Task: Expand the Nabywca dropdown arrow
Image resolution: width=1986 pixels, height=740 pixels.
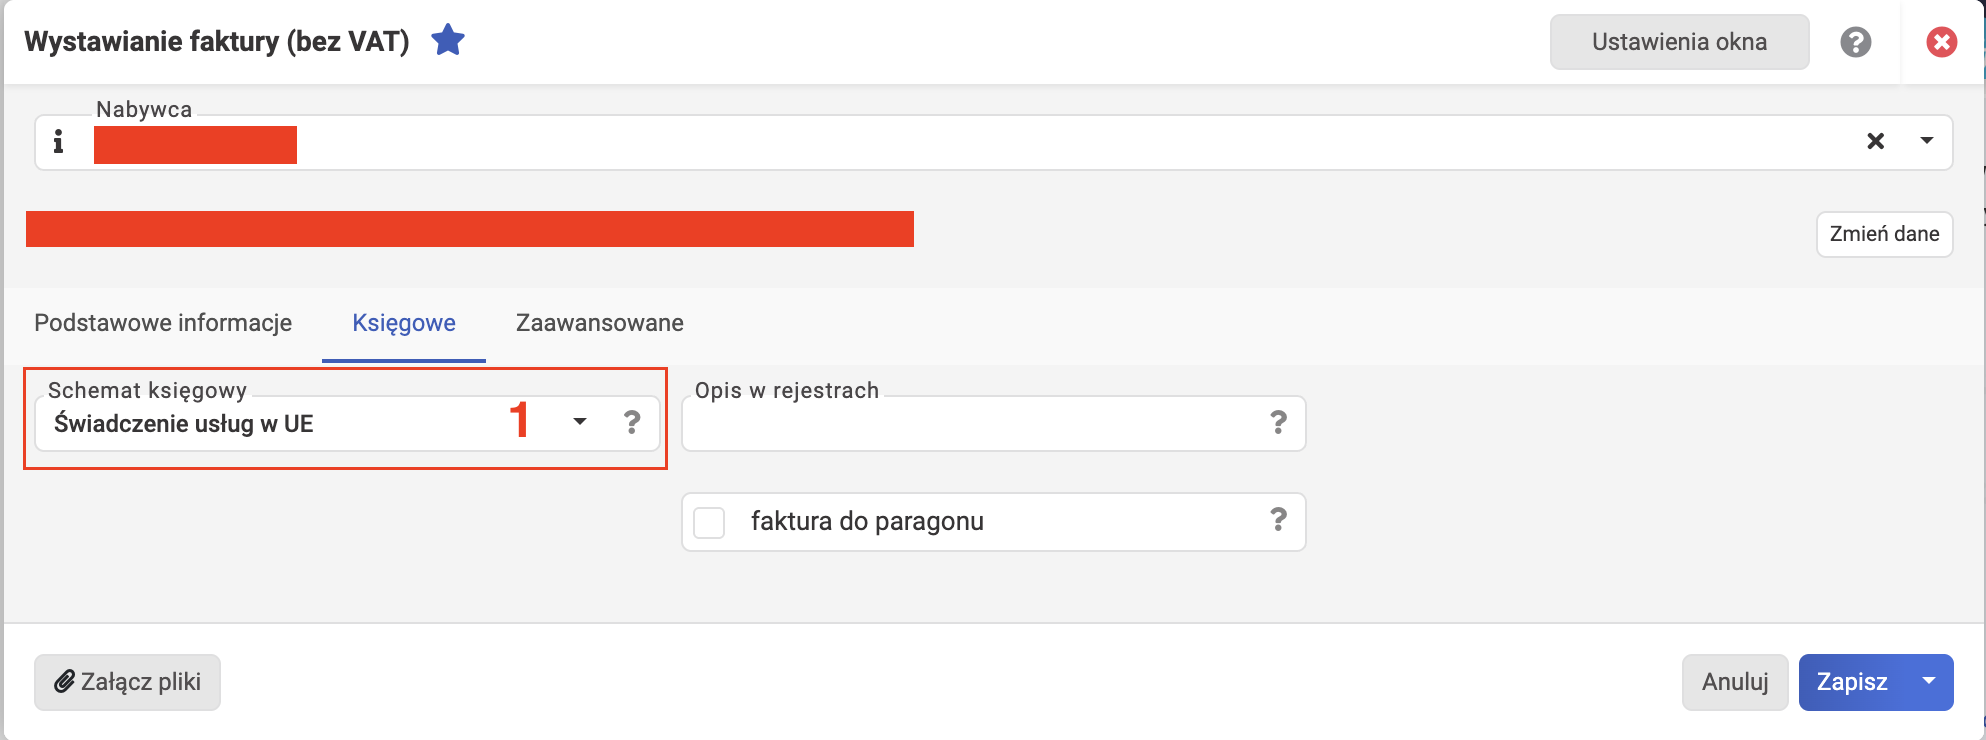Action: (x=1927, y=141)
